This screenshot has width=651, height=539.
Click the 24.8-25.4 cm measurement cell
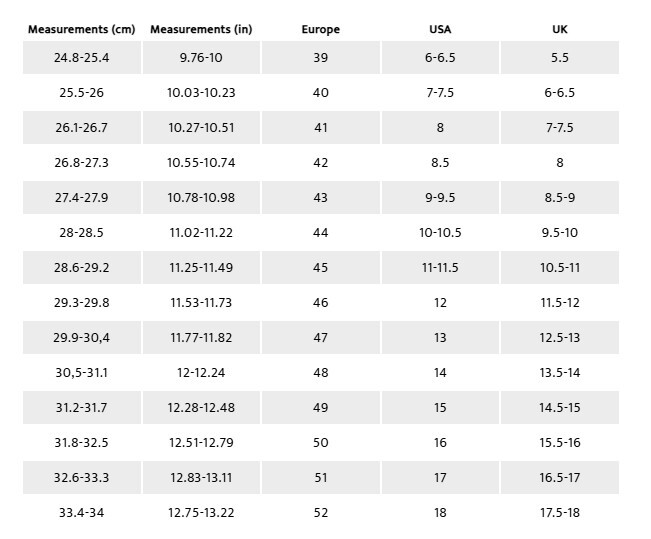[81, 58]
